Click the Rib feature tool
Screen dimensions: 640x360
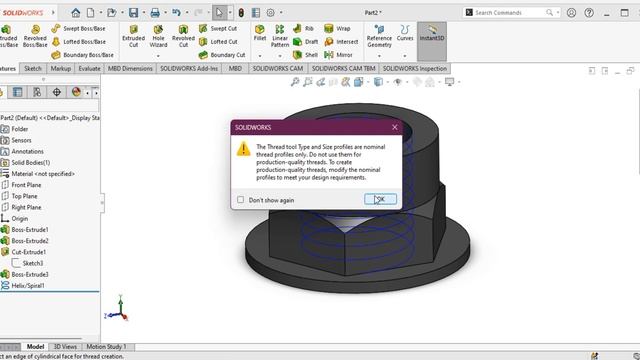pos(303,29)
